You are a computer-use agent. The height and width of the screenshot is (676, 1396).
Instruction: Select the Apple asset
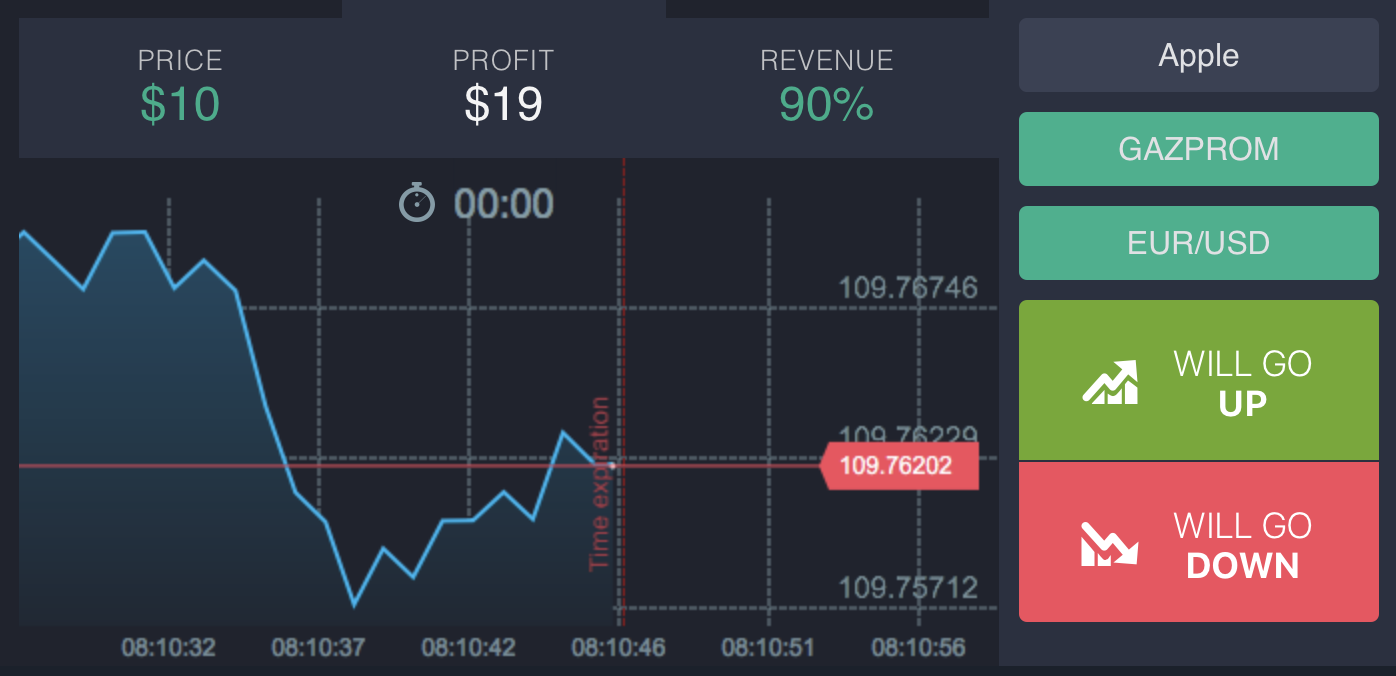click(x=1198, y=55)
